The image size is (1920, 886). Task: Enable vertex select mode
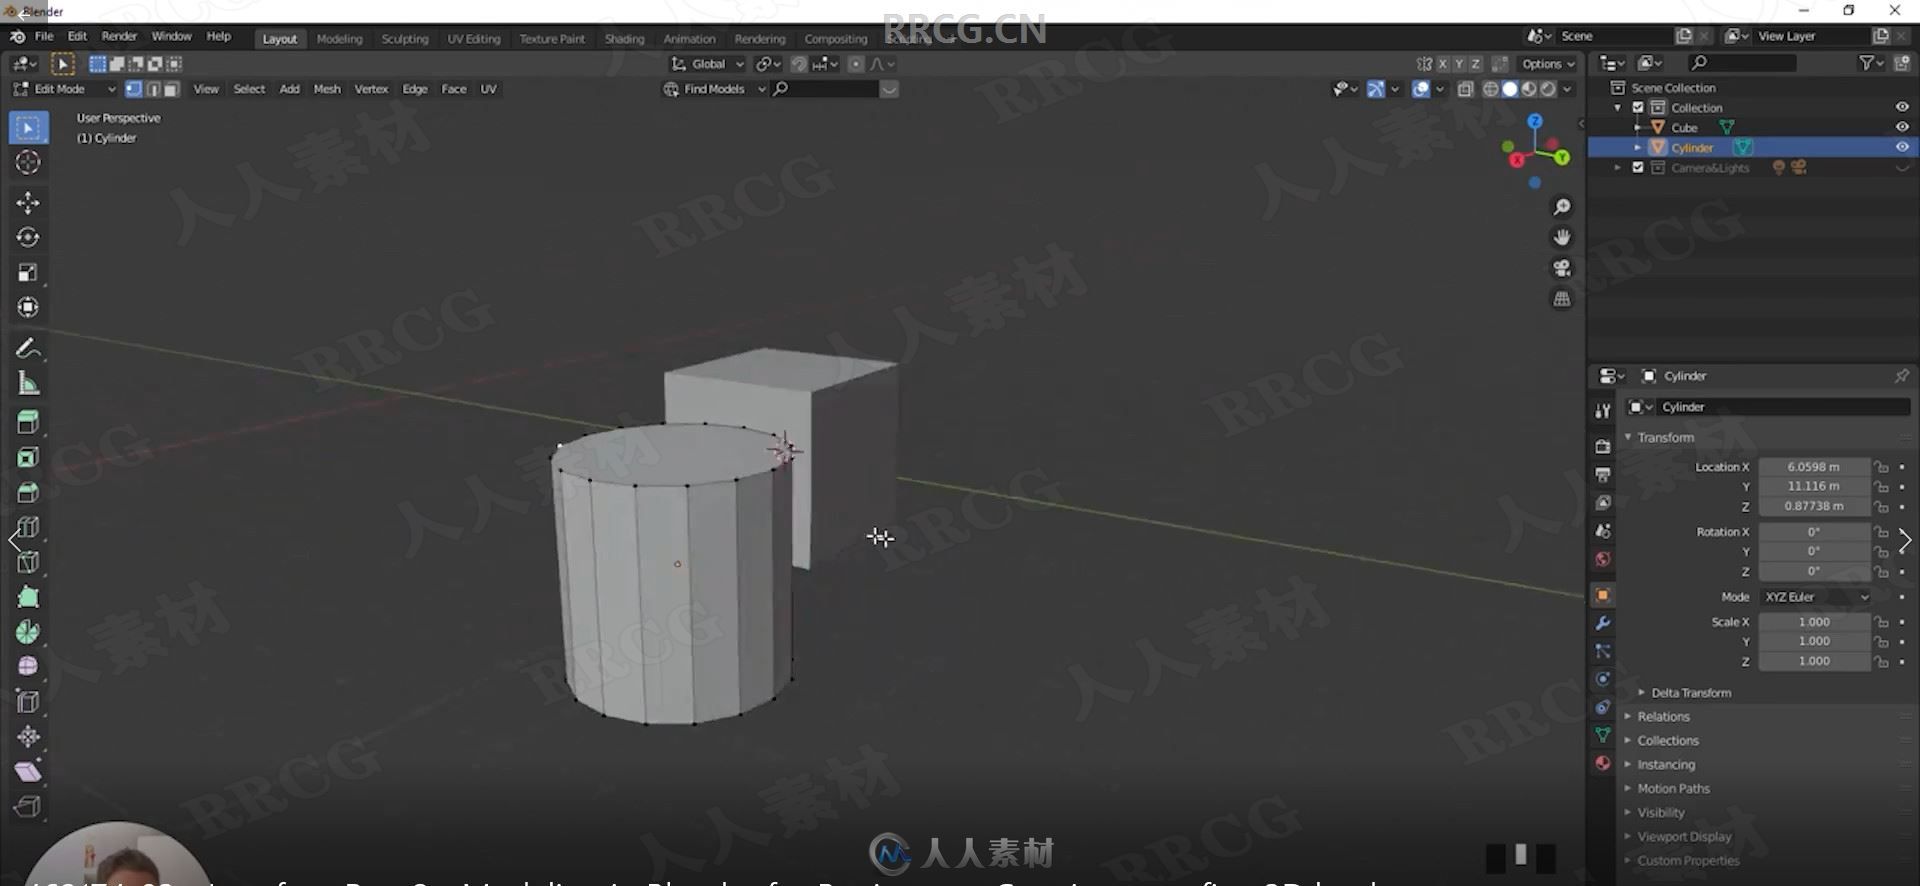pyautogui.click(x=133, y=89)
